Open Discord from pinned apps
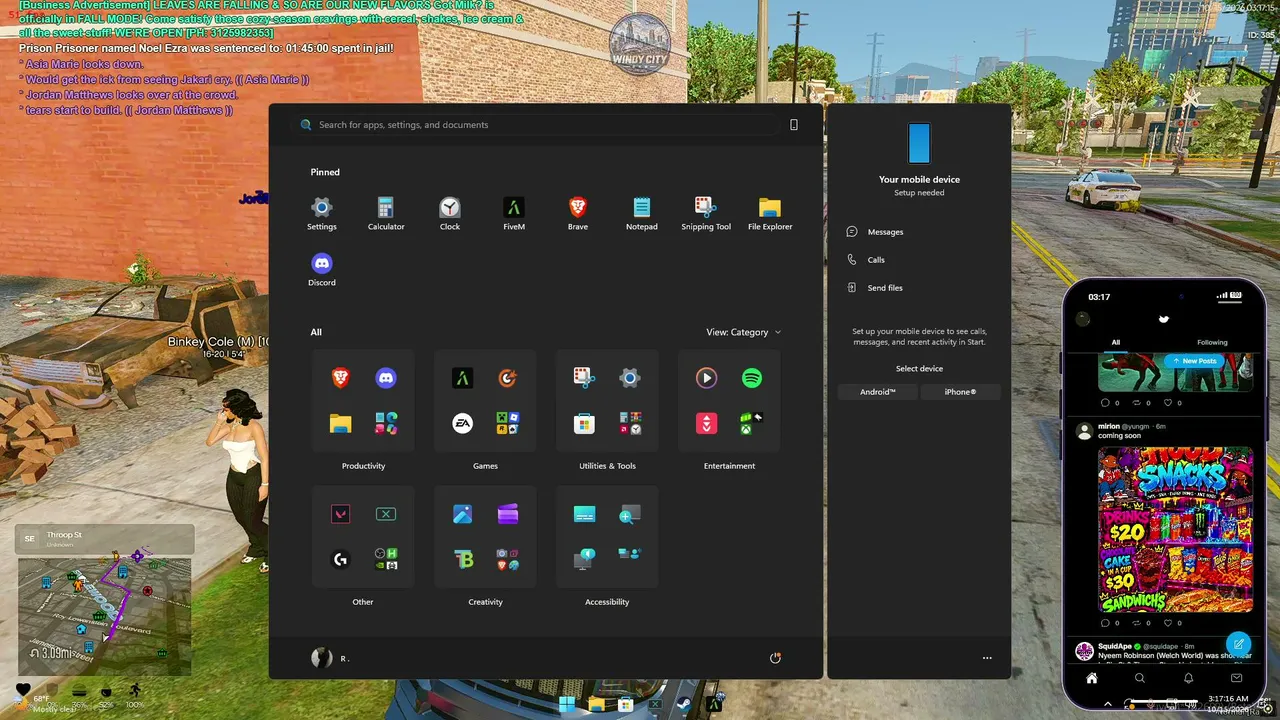This screenshot has height=720, width=1280. click(x=321, y=269)
